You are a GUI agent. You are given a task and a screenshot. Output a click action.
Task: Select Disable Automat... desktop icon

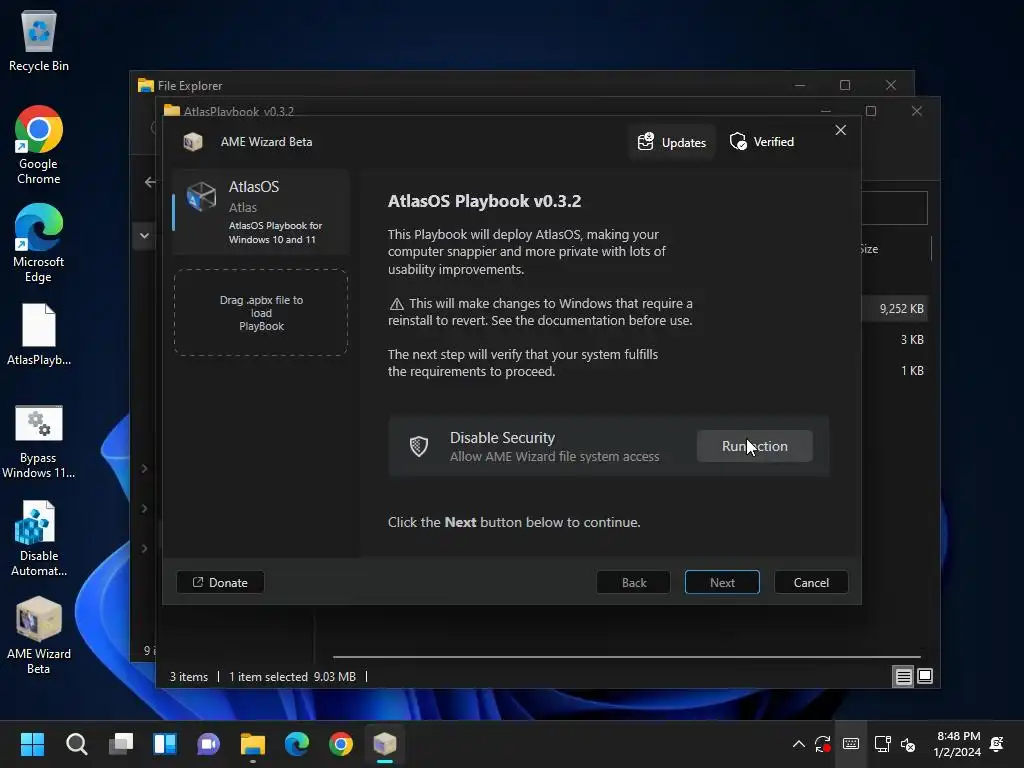click(39, 538)
